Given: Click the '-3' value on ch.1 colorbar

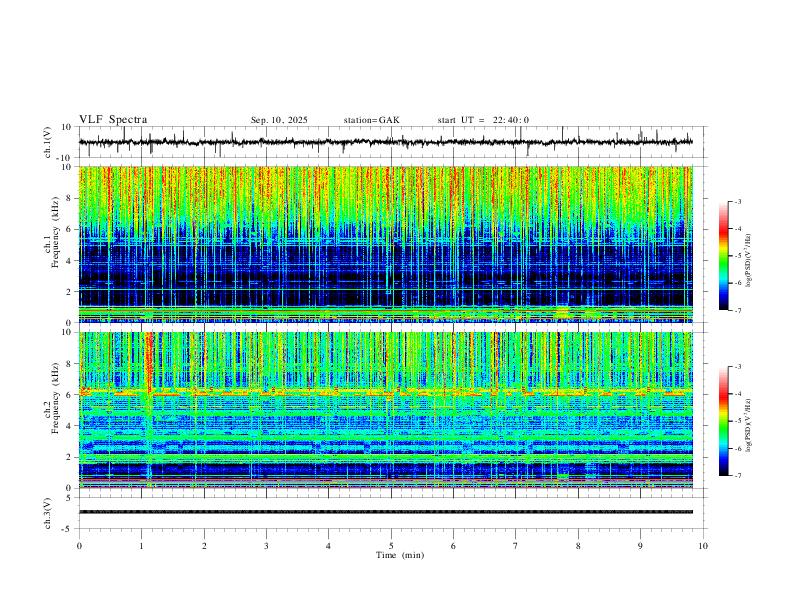Looking at the screenshot, I should 737,201.
